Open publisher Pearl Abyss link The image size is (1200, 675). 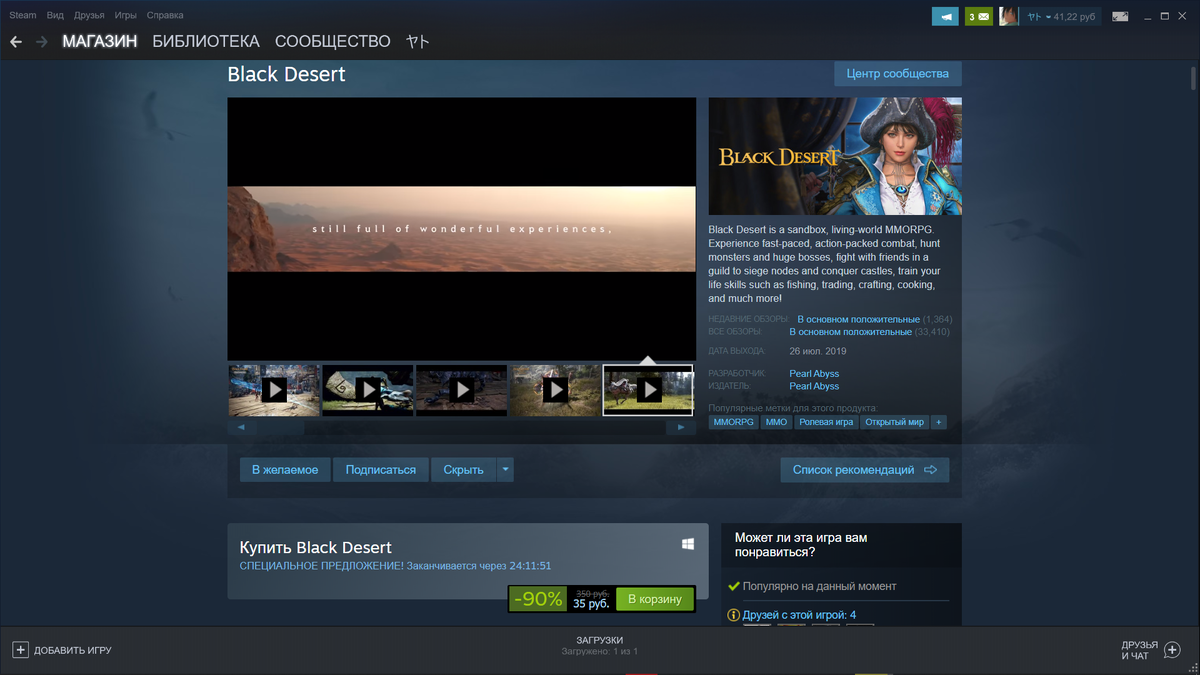(x=814, y=386)
